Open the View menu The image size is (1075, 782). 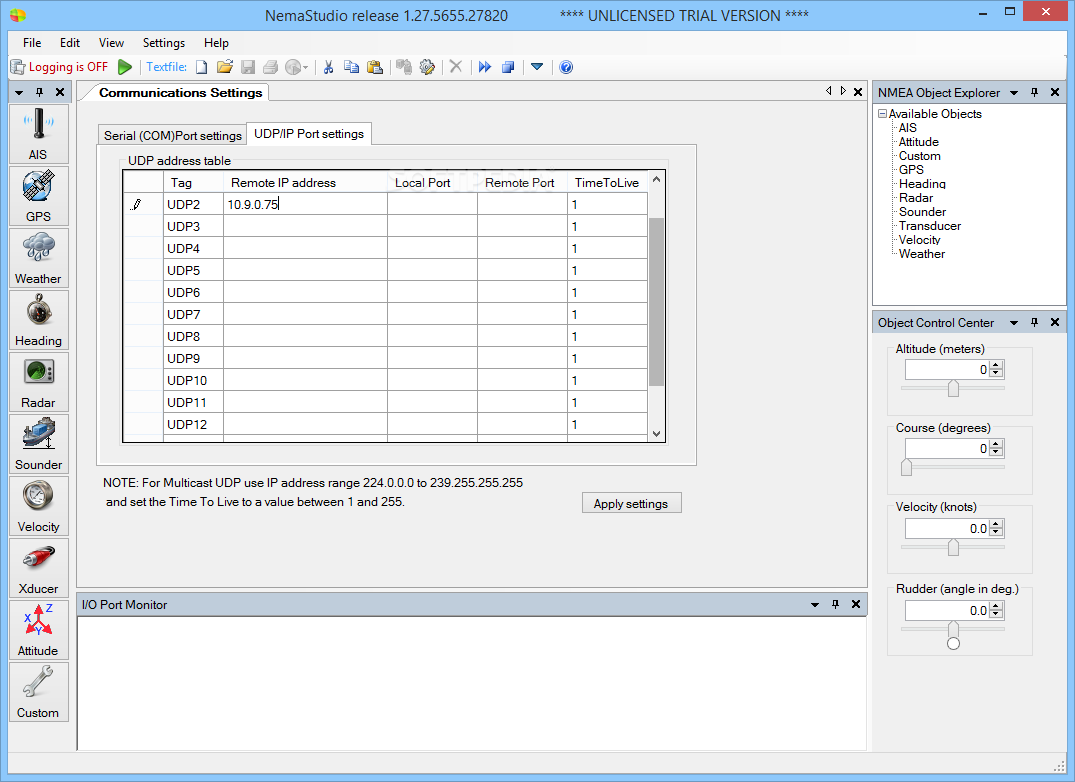pos(111,42)
